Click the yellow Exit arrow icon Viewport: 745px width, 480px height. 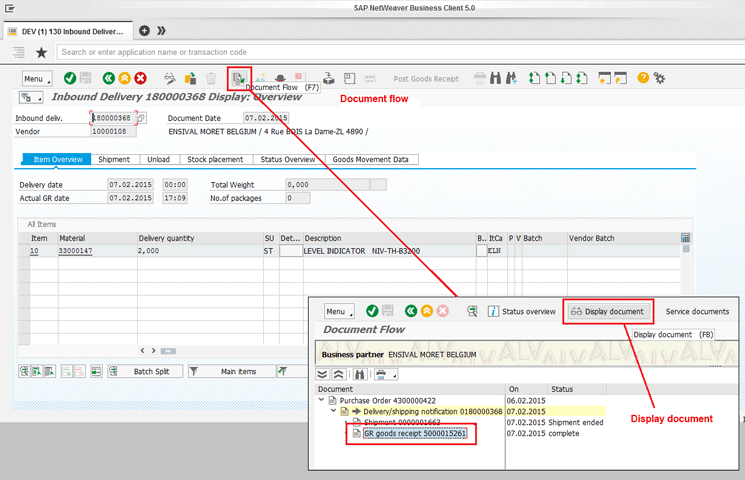tap(124, 78)
